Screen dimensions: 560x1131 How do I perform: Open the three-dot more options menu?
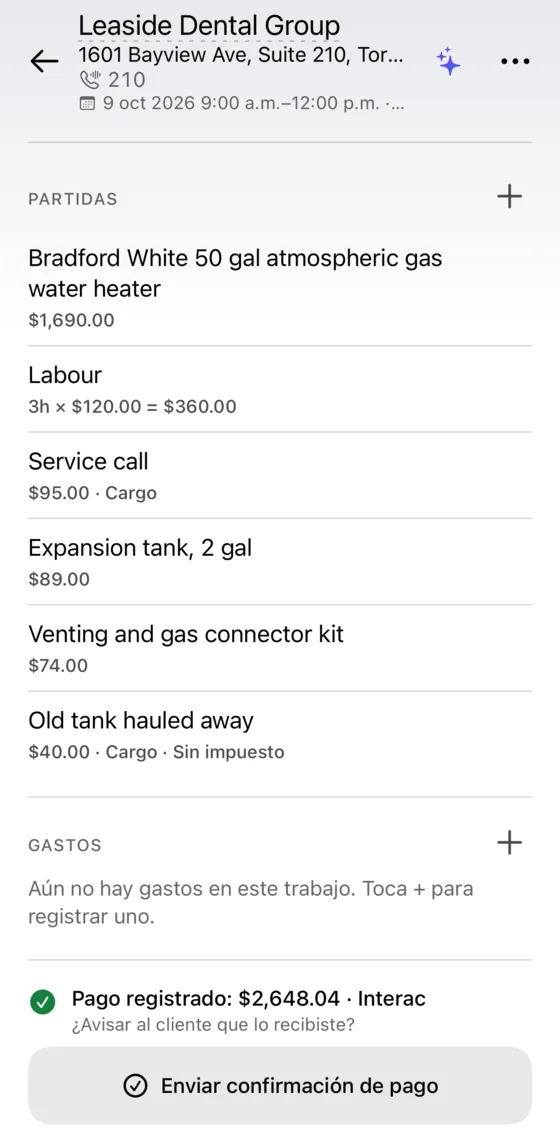click(515, 62)
